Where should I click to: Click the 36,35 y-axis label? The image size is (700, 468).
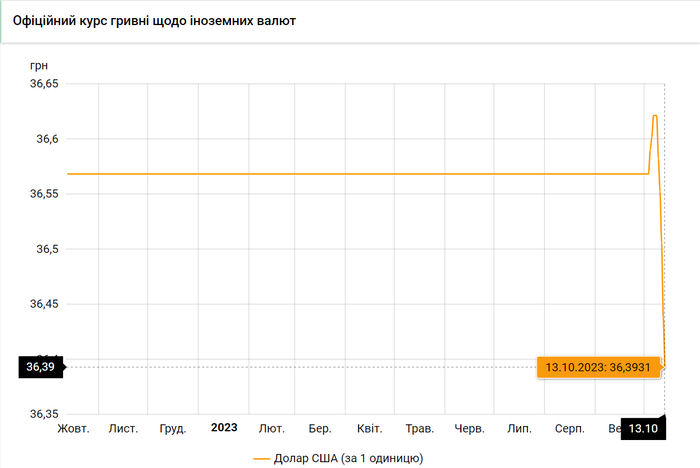click(44, 413)
